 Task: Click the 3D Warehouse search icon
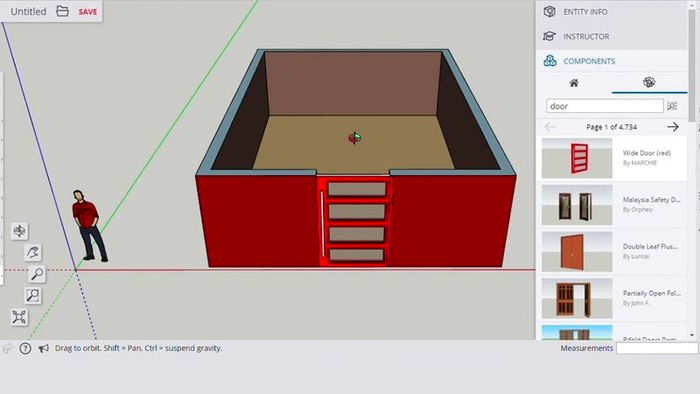(x=672, y=106)
